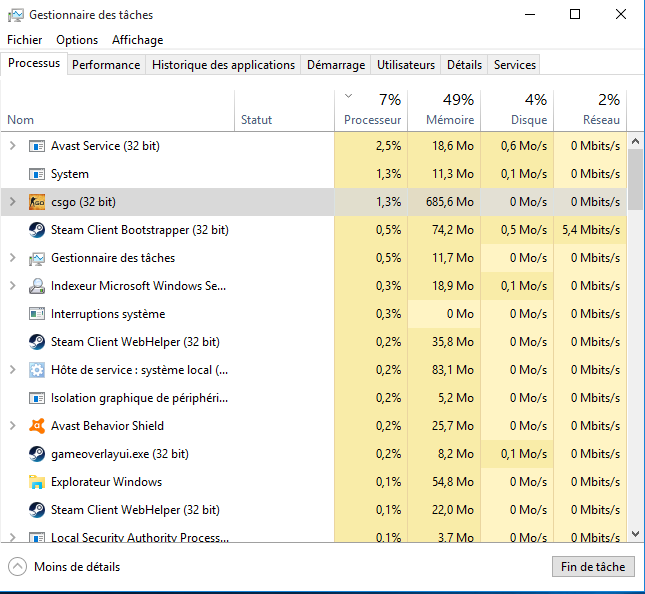Viewport: 645px width, 594px height.
Task: Click the Steam Client Bootstrapper icon
Action: pos(37,230)
